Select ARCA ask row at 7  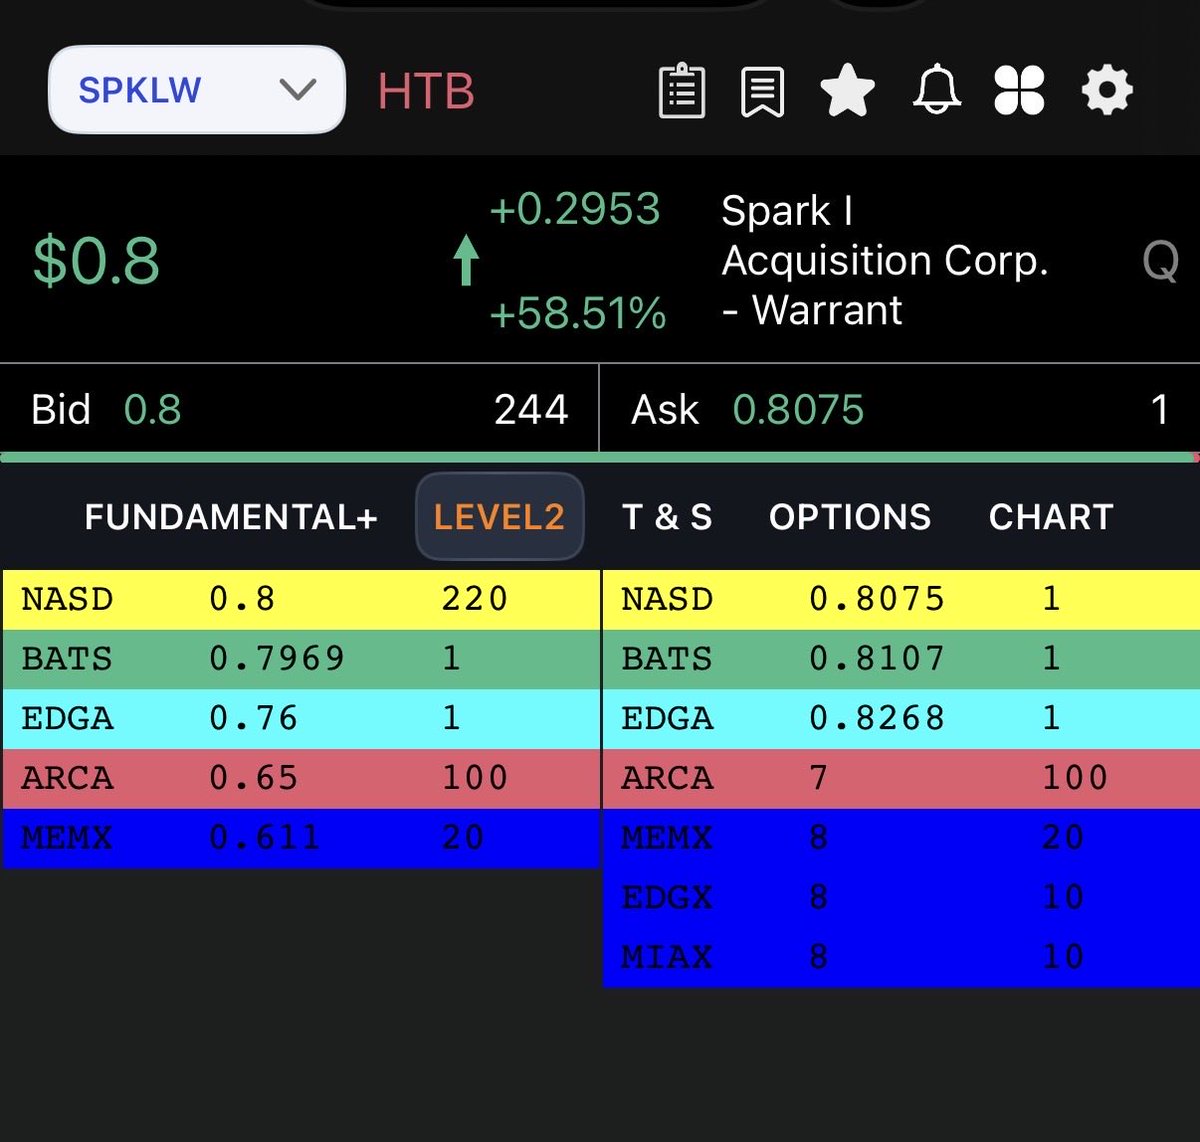tap(901, 778)
